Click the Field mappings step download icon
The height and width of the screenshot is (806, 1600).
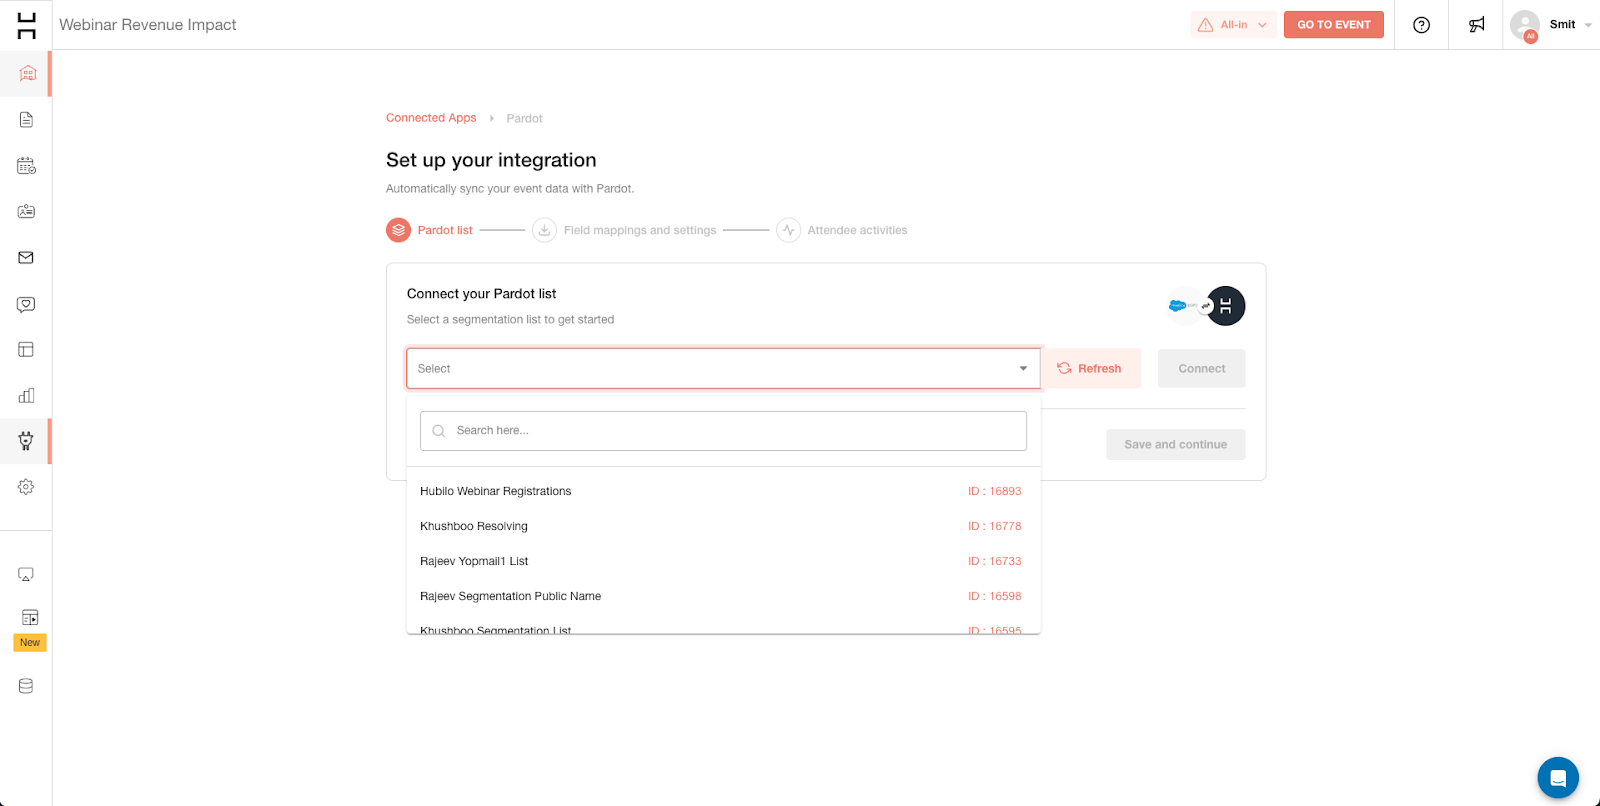(544, 230)
